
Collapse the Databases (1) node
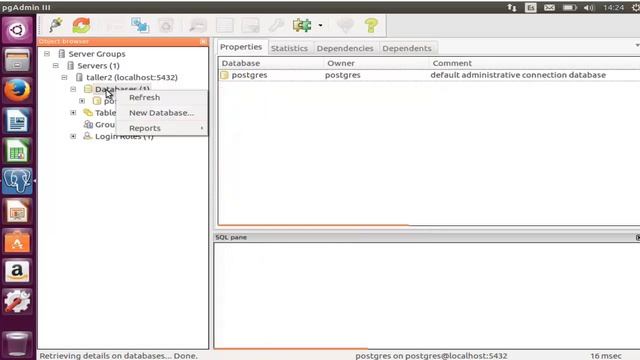click(x=73, y=89)
